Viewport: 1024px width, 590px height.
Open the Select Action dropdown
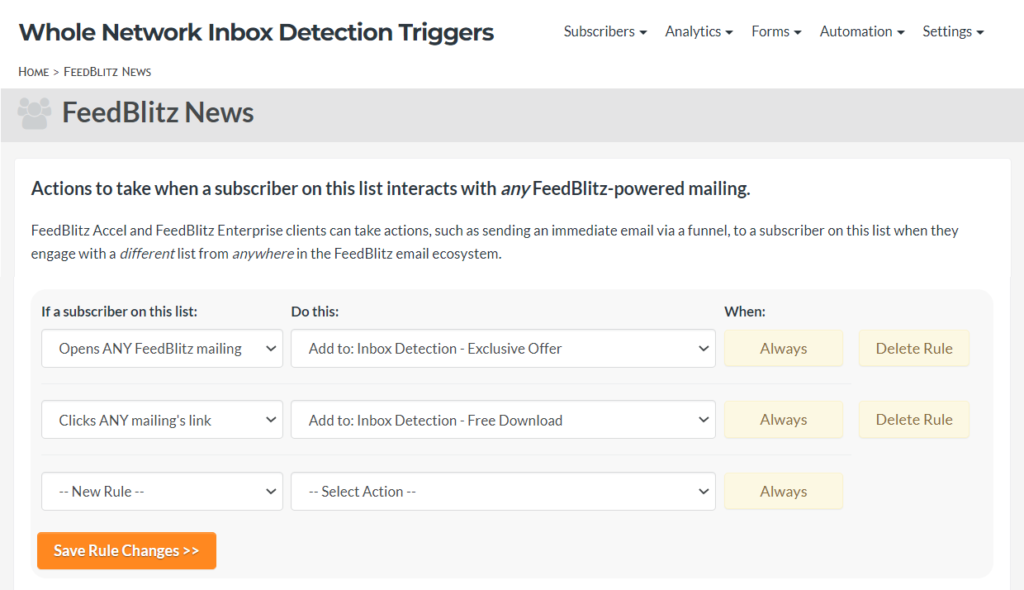tap(503, 491)
